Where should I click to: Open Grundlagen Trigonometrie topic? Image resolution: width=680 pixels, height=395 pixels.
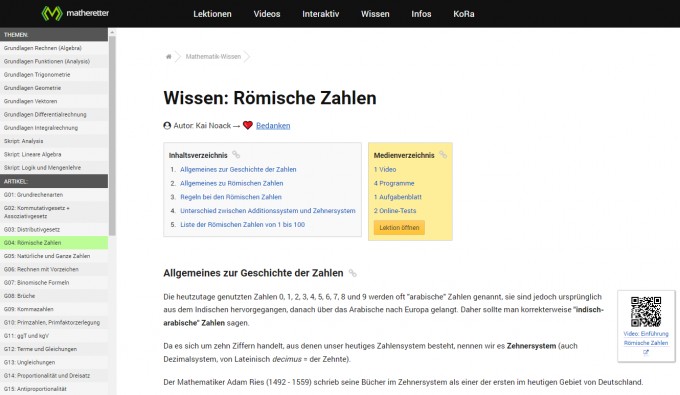54,75
